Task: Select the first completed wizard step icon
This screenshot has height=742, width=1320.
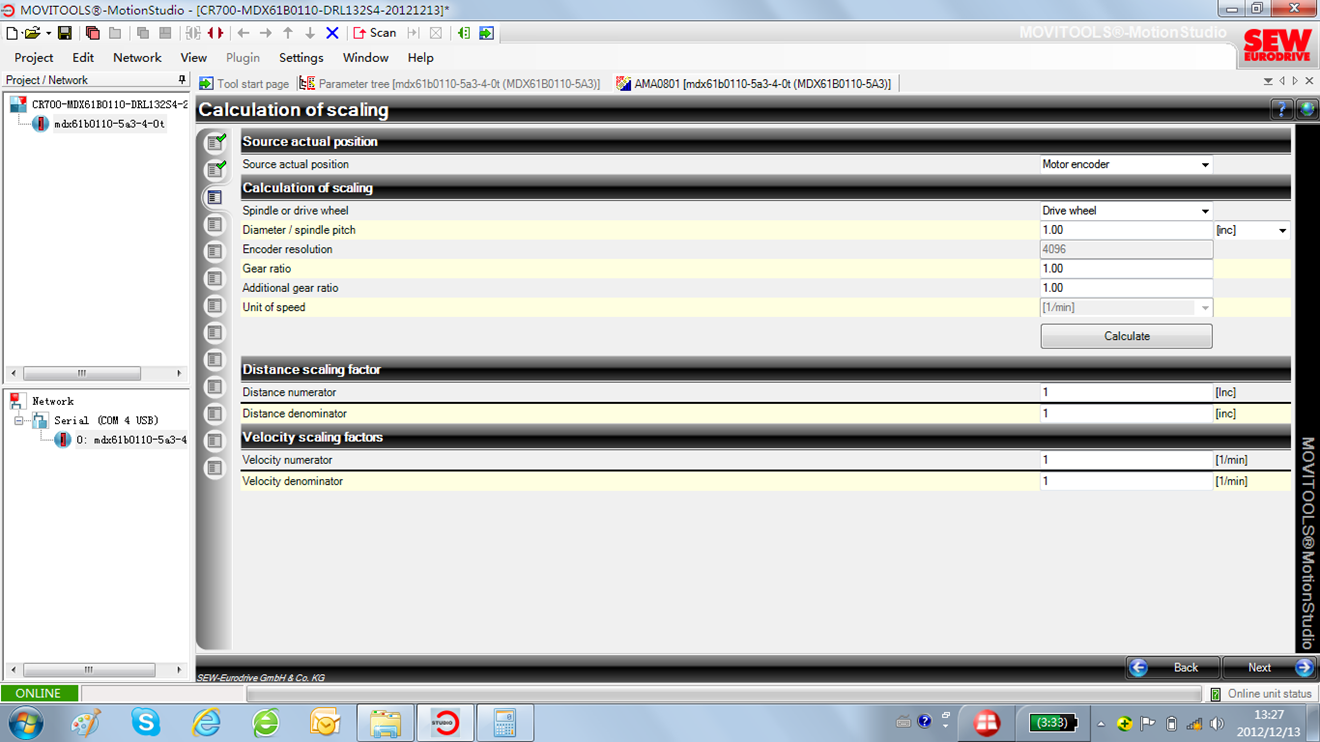Action: [215, 143]
